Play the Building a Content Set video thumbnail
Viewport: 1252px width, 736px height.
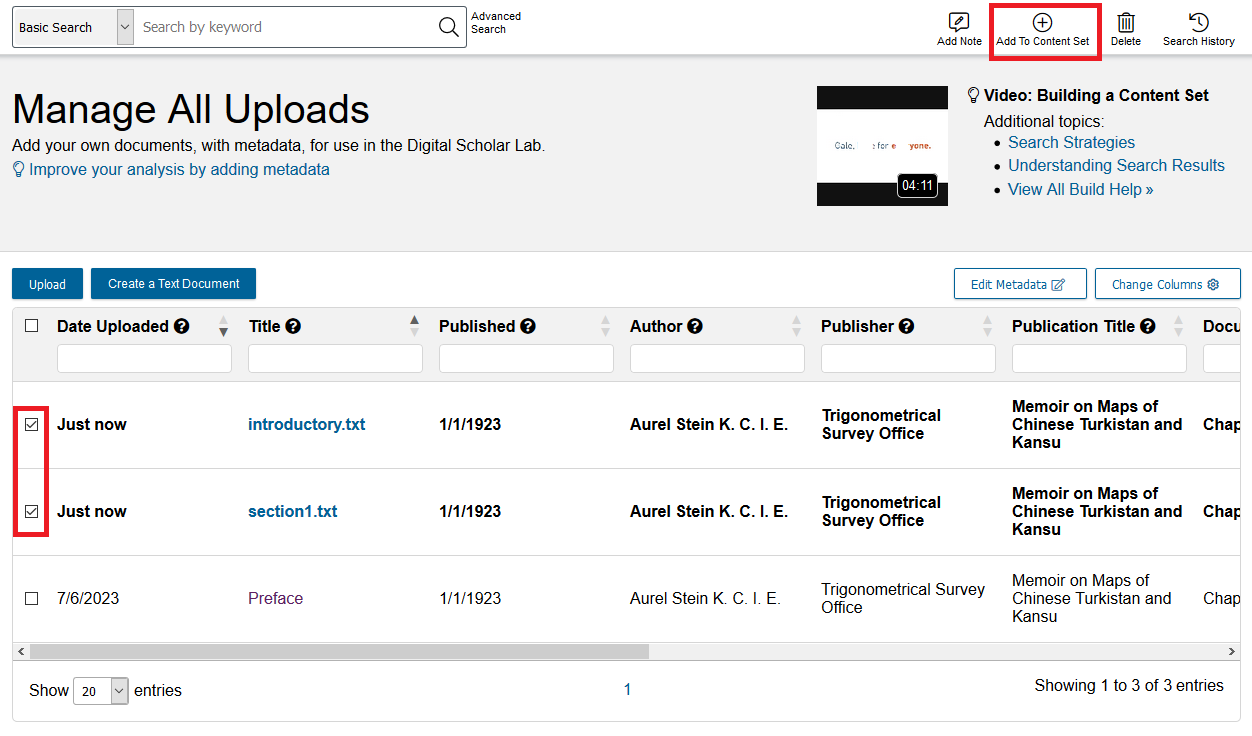click(882, 146)
